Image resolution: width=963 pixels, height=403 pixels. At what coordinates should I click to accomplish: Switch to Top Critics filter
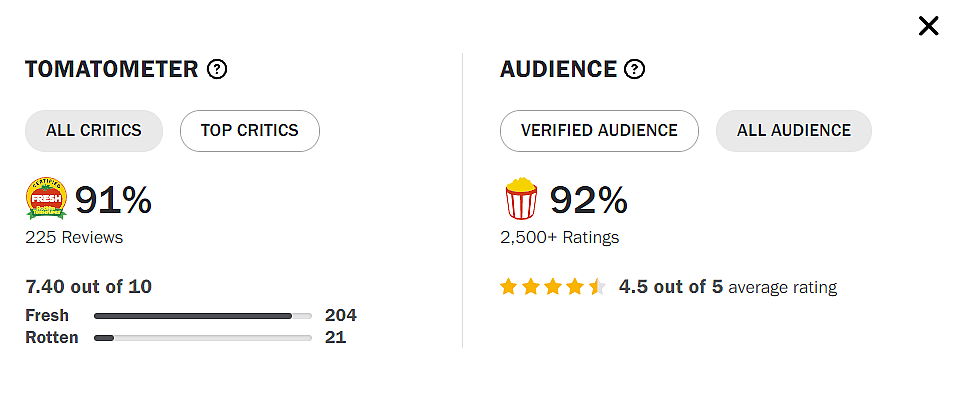tap(249, 130)
